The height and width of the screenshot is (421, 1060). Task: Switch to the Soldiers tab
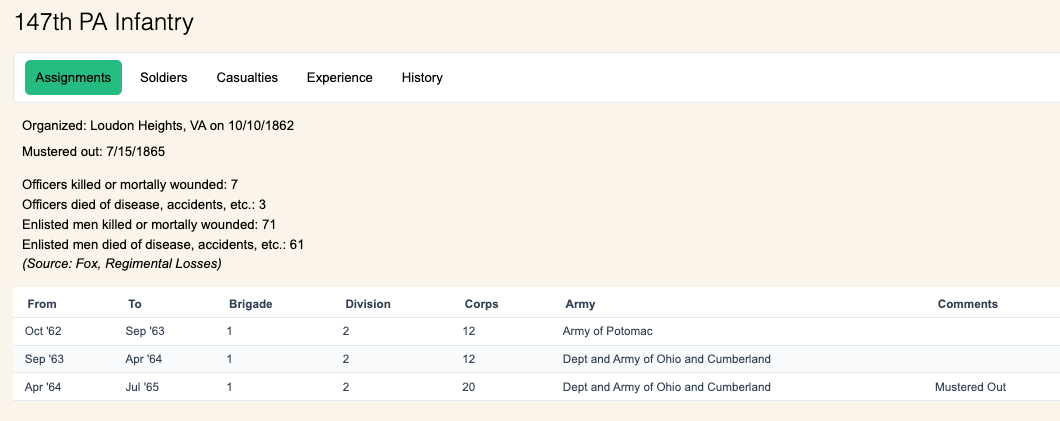coord(163,78)
